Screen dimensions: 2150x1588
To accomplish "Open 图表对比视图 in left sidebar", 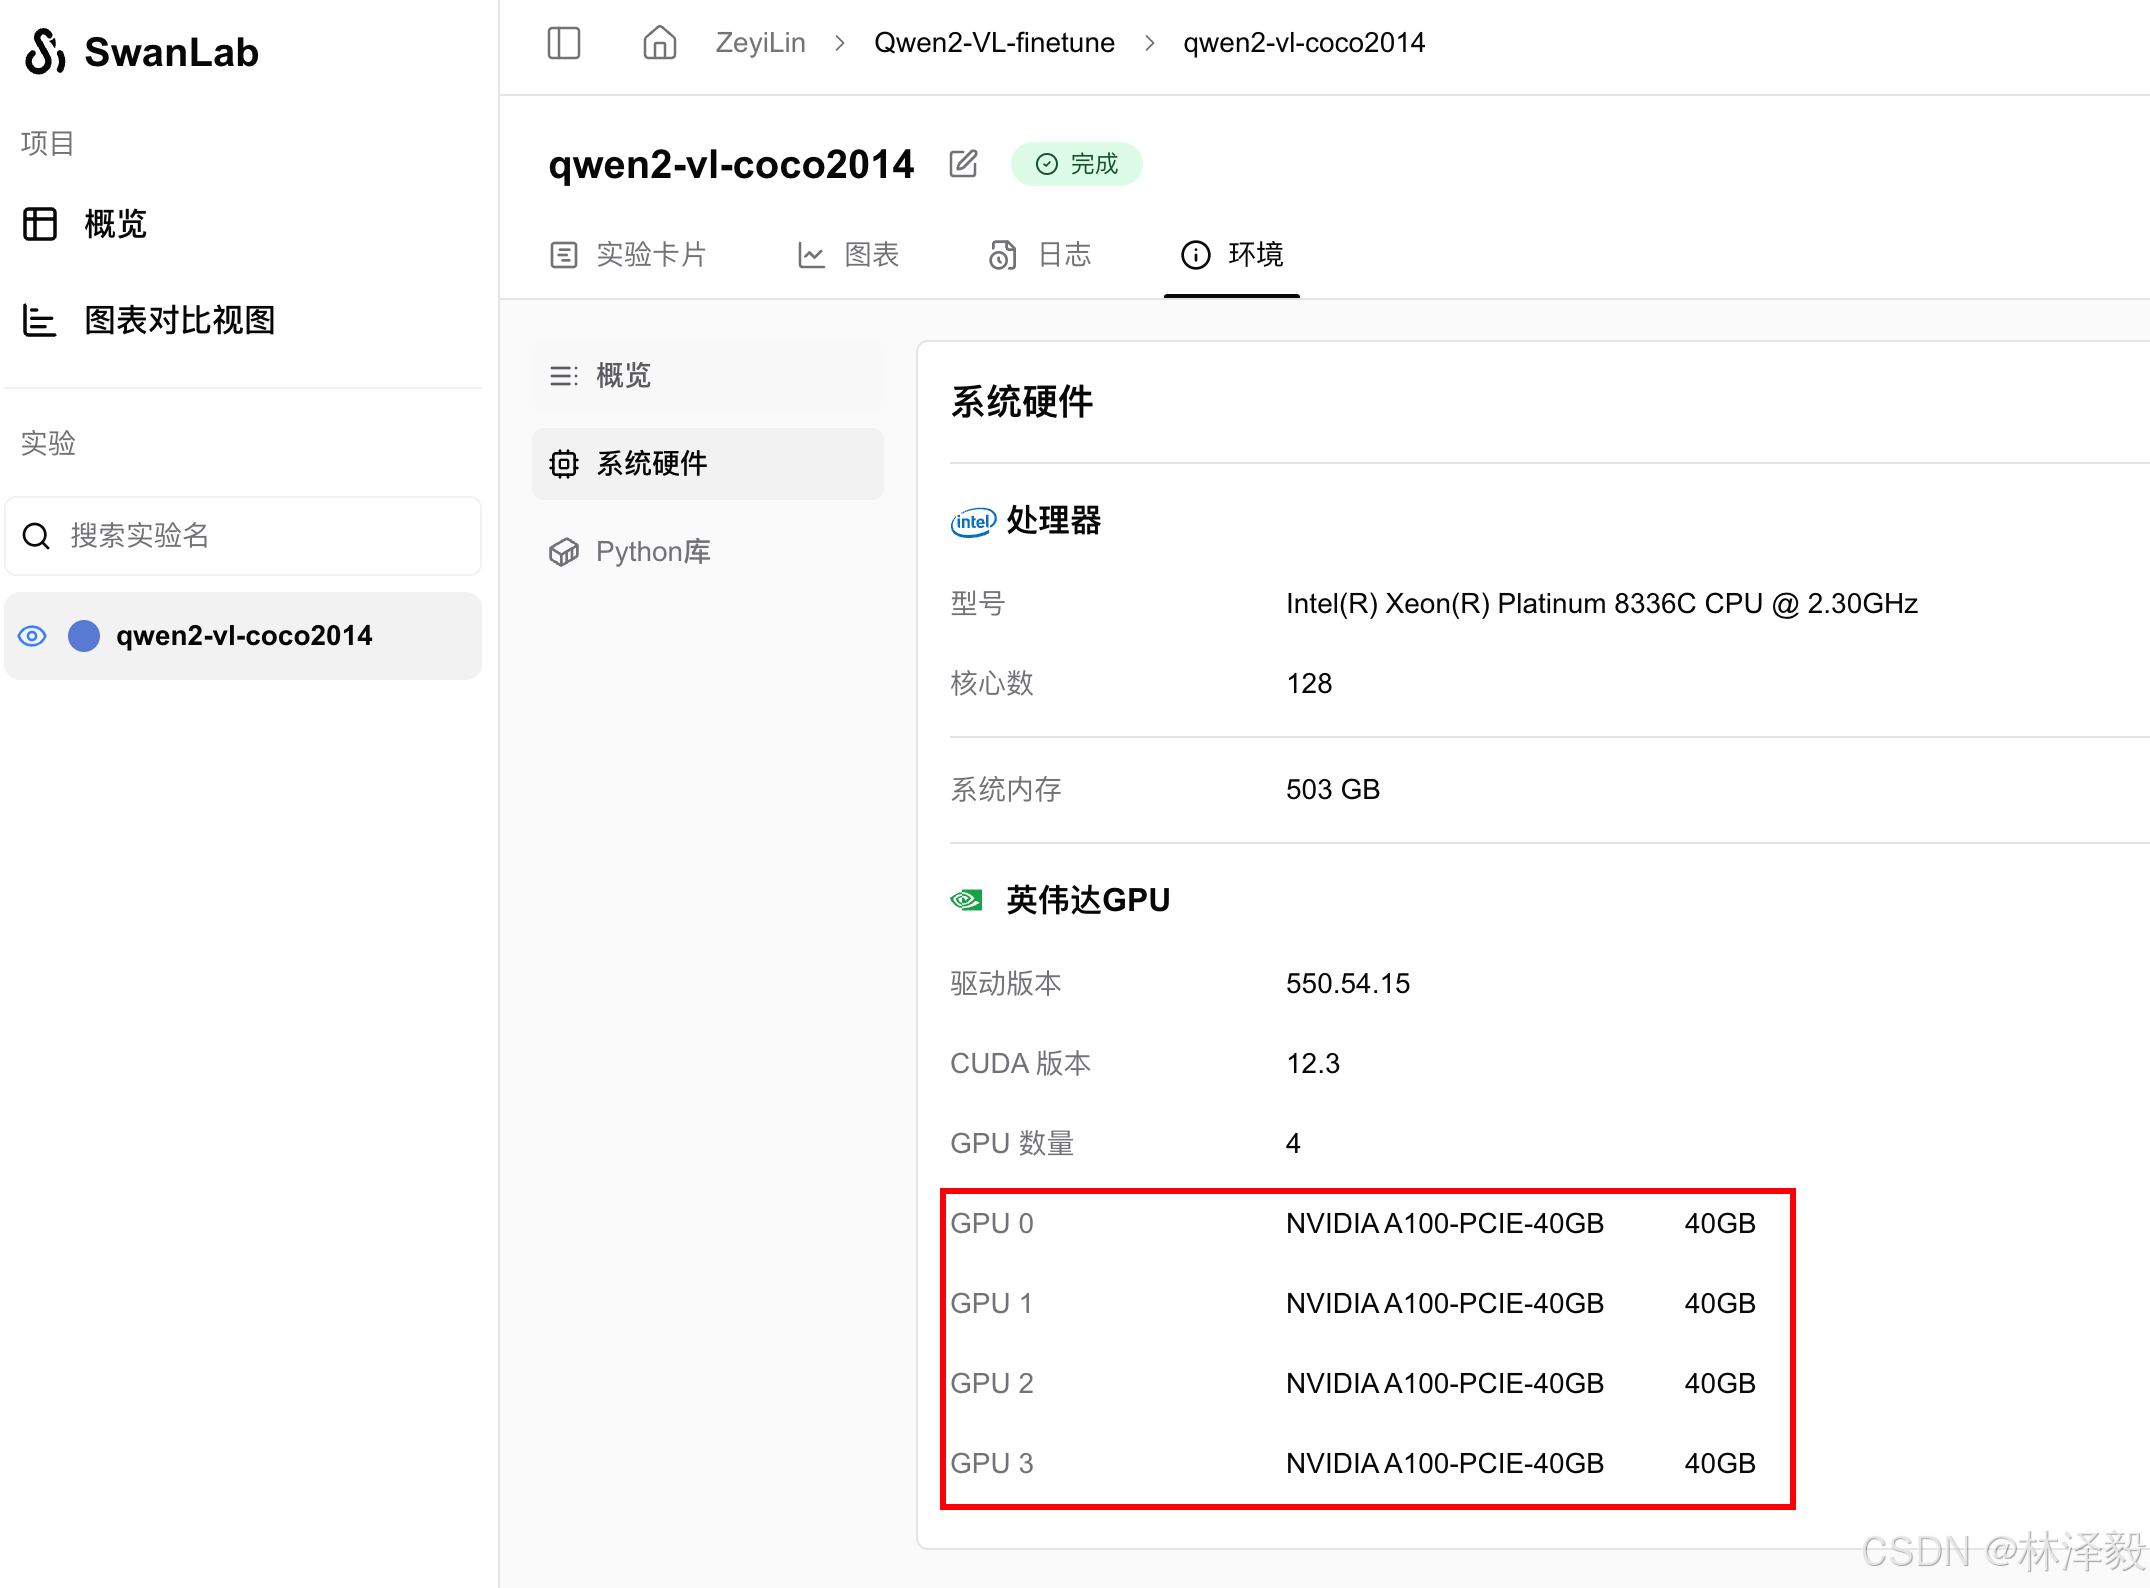I will [x=180, y=320].
